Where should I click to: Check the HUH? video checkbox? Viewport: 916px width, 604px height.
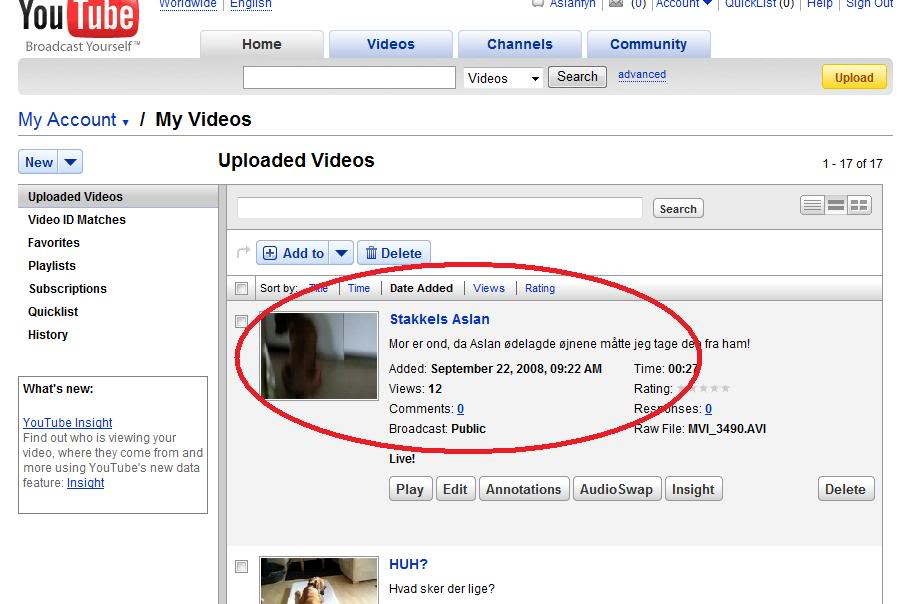point(241,566)
